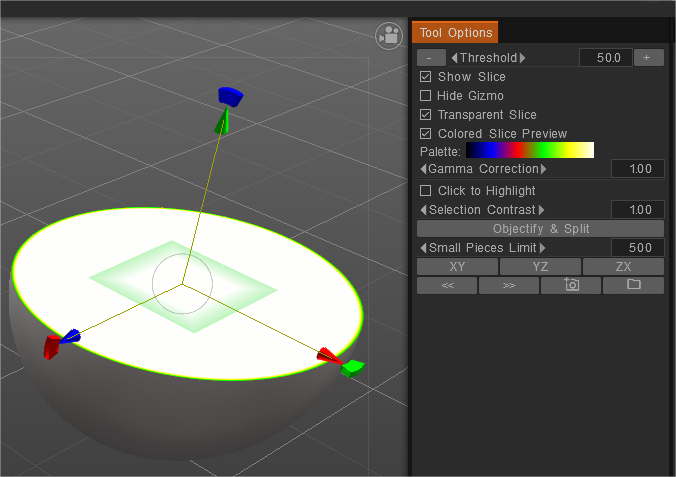Toggle the Colored Slice Preview checkbox
Image resolution: width=676 pixels, height=477 pixels.
coord(426,134)
